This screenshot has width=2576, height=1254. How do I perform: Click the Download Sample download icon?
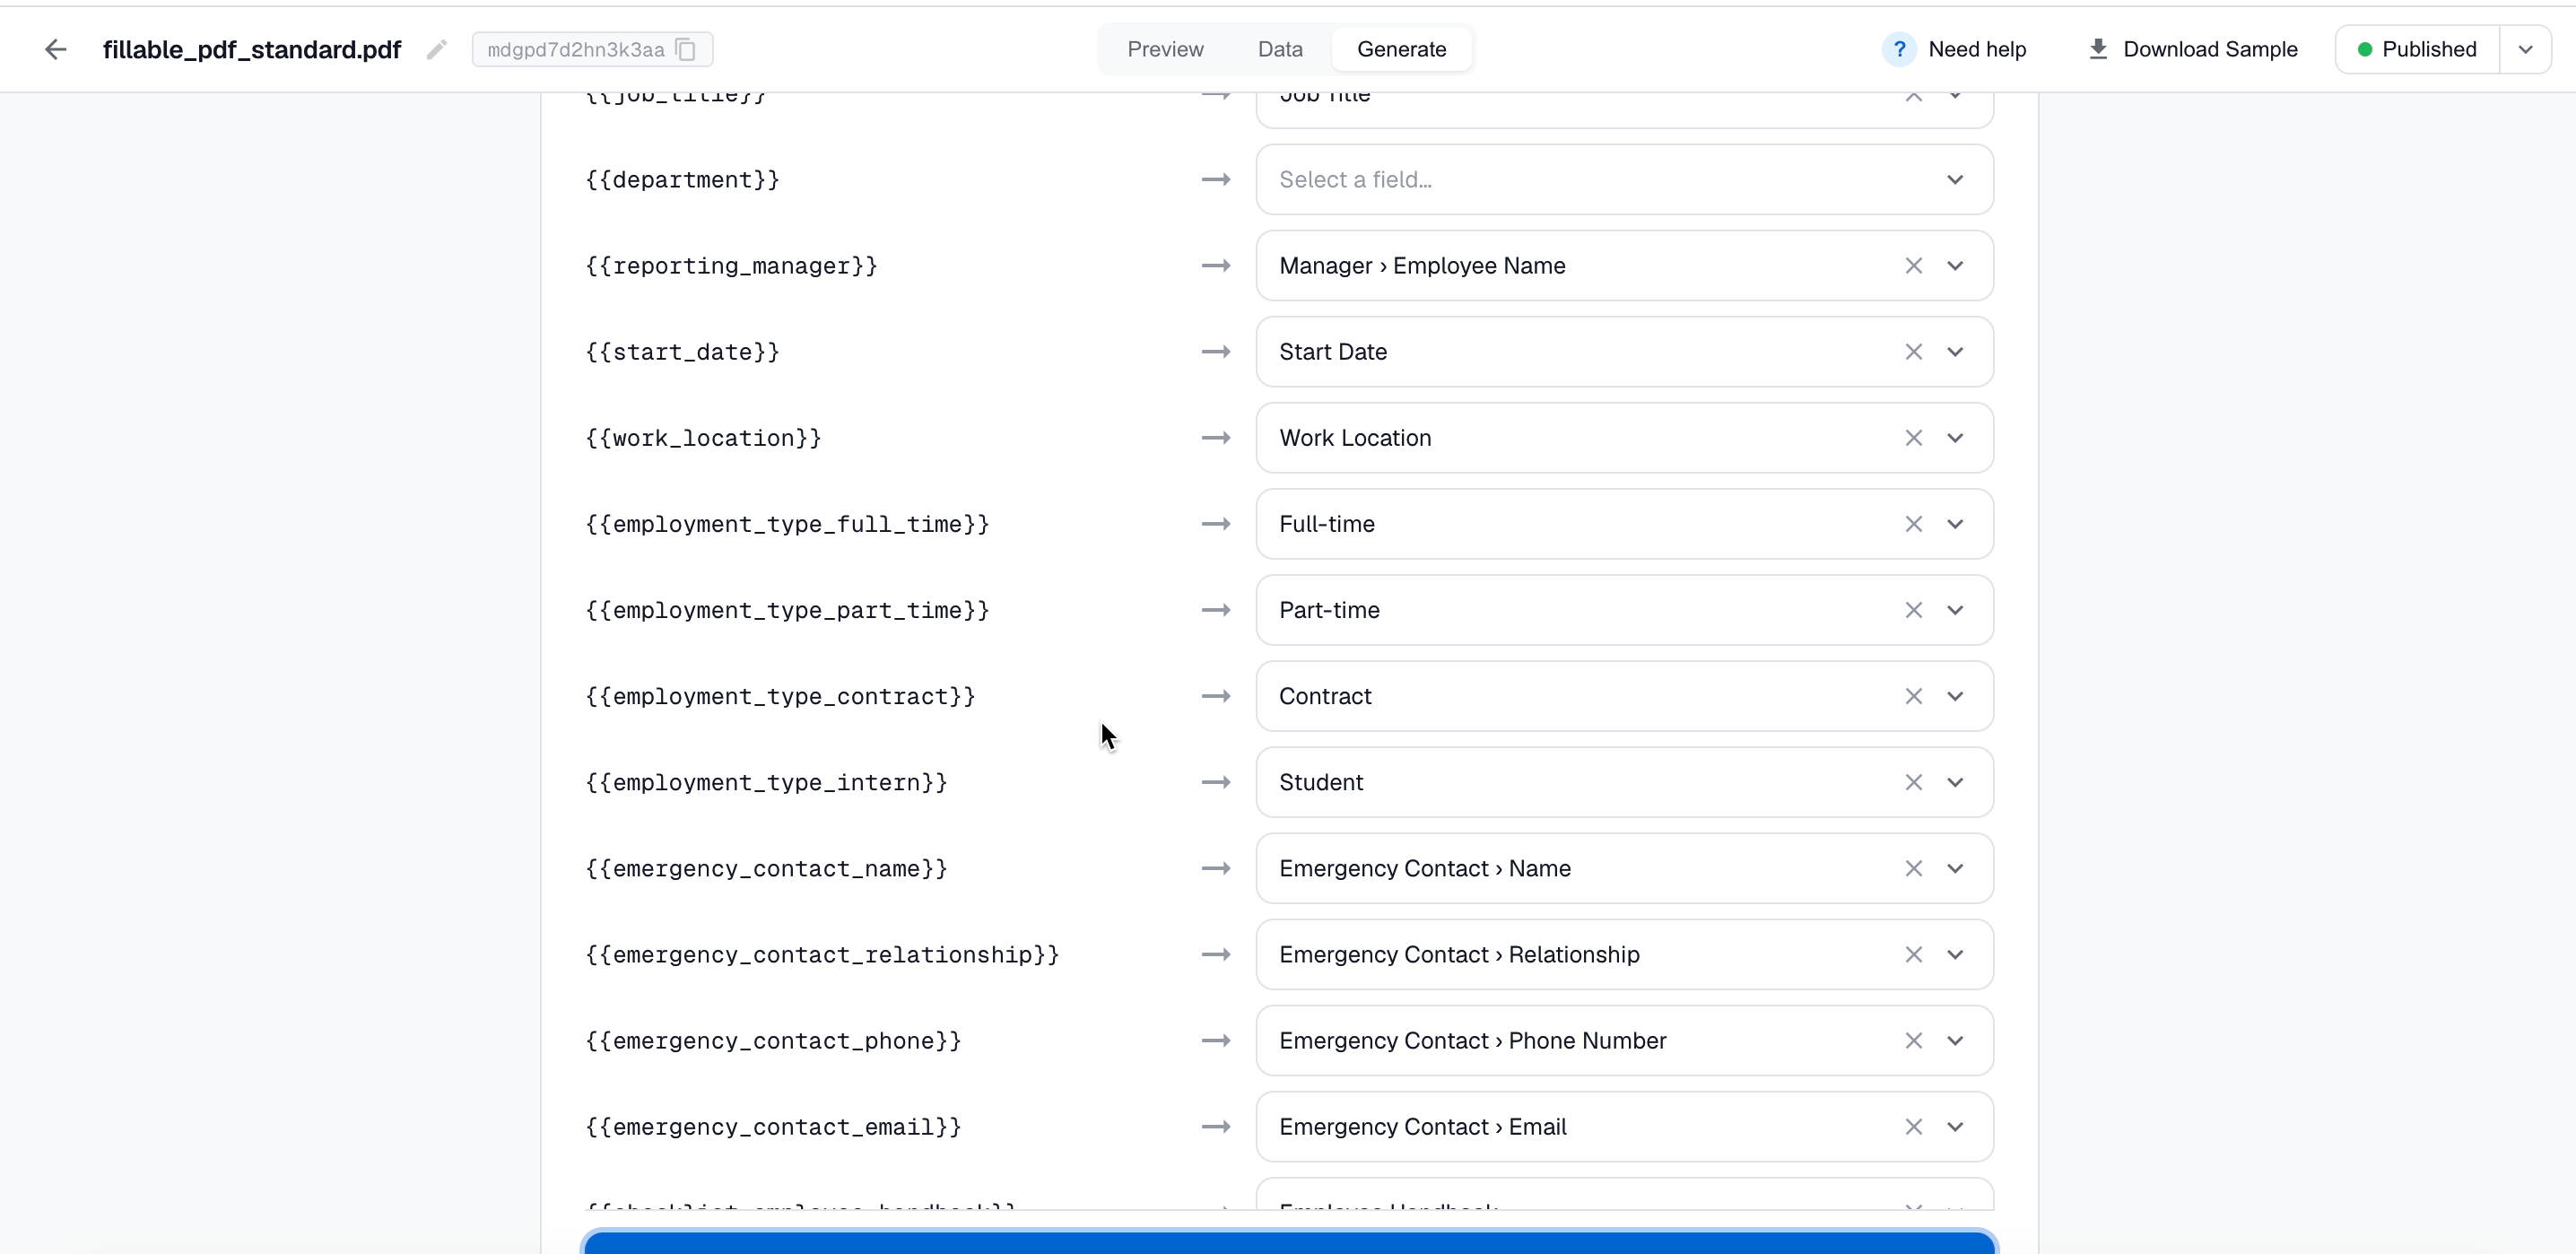click(x=2098, y=49)
